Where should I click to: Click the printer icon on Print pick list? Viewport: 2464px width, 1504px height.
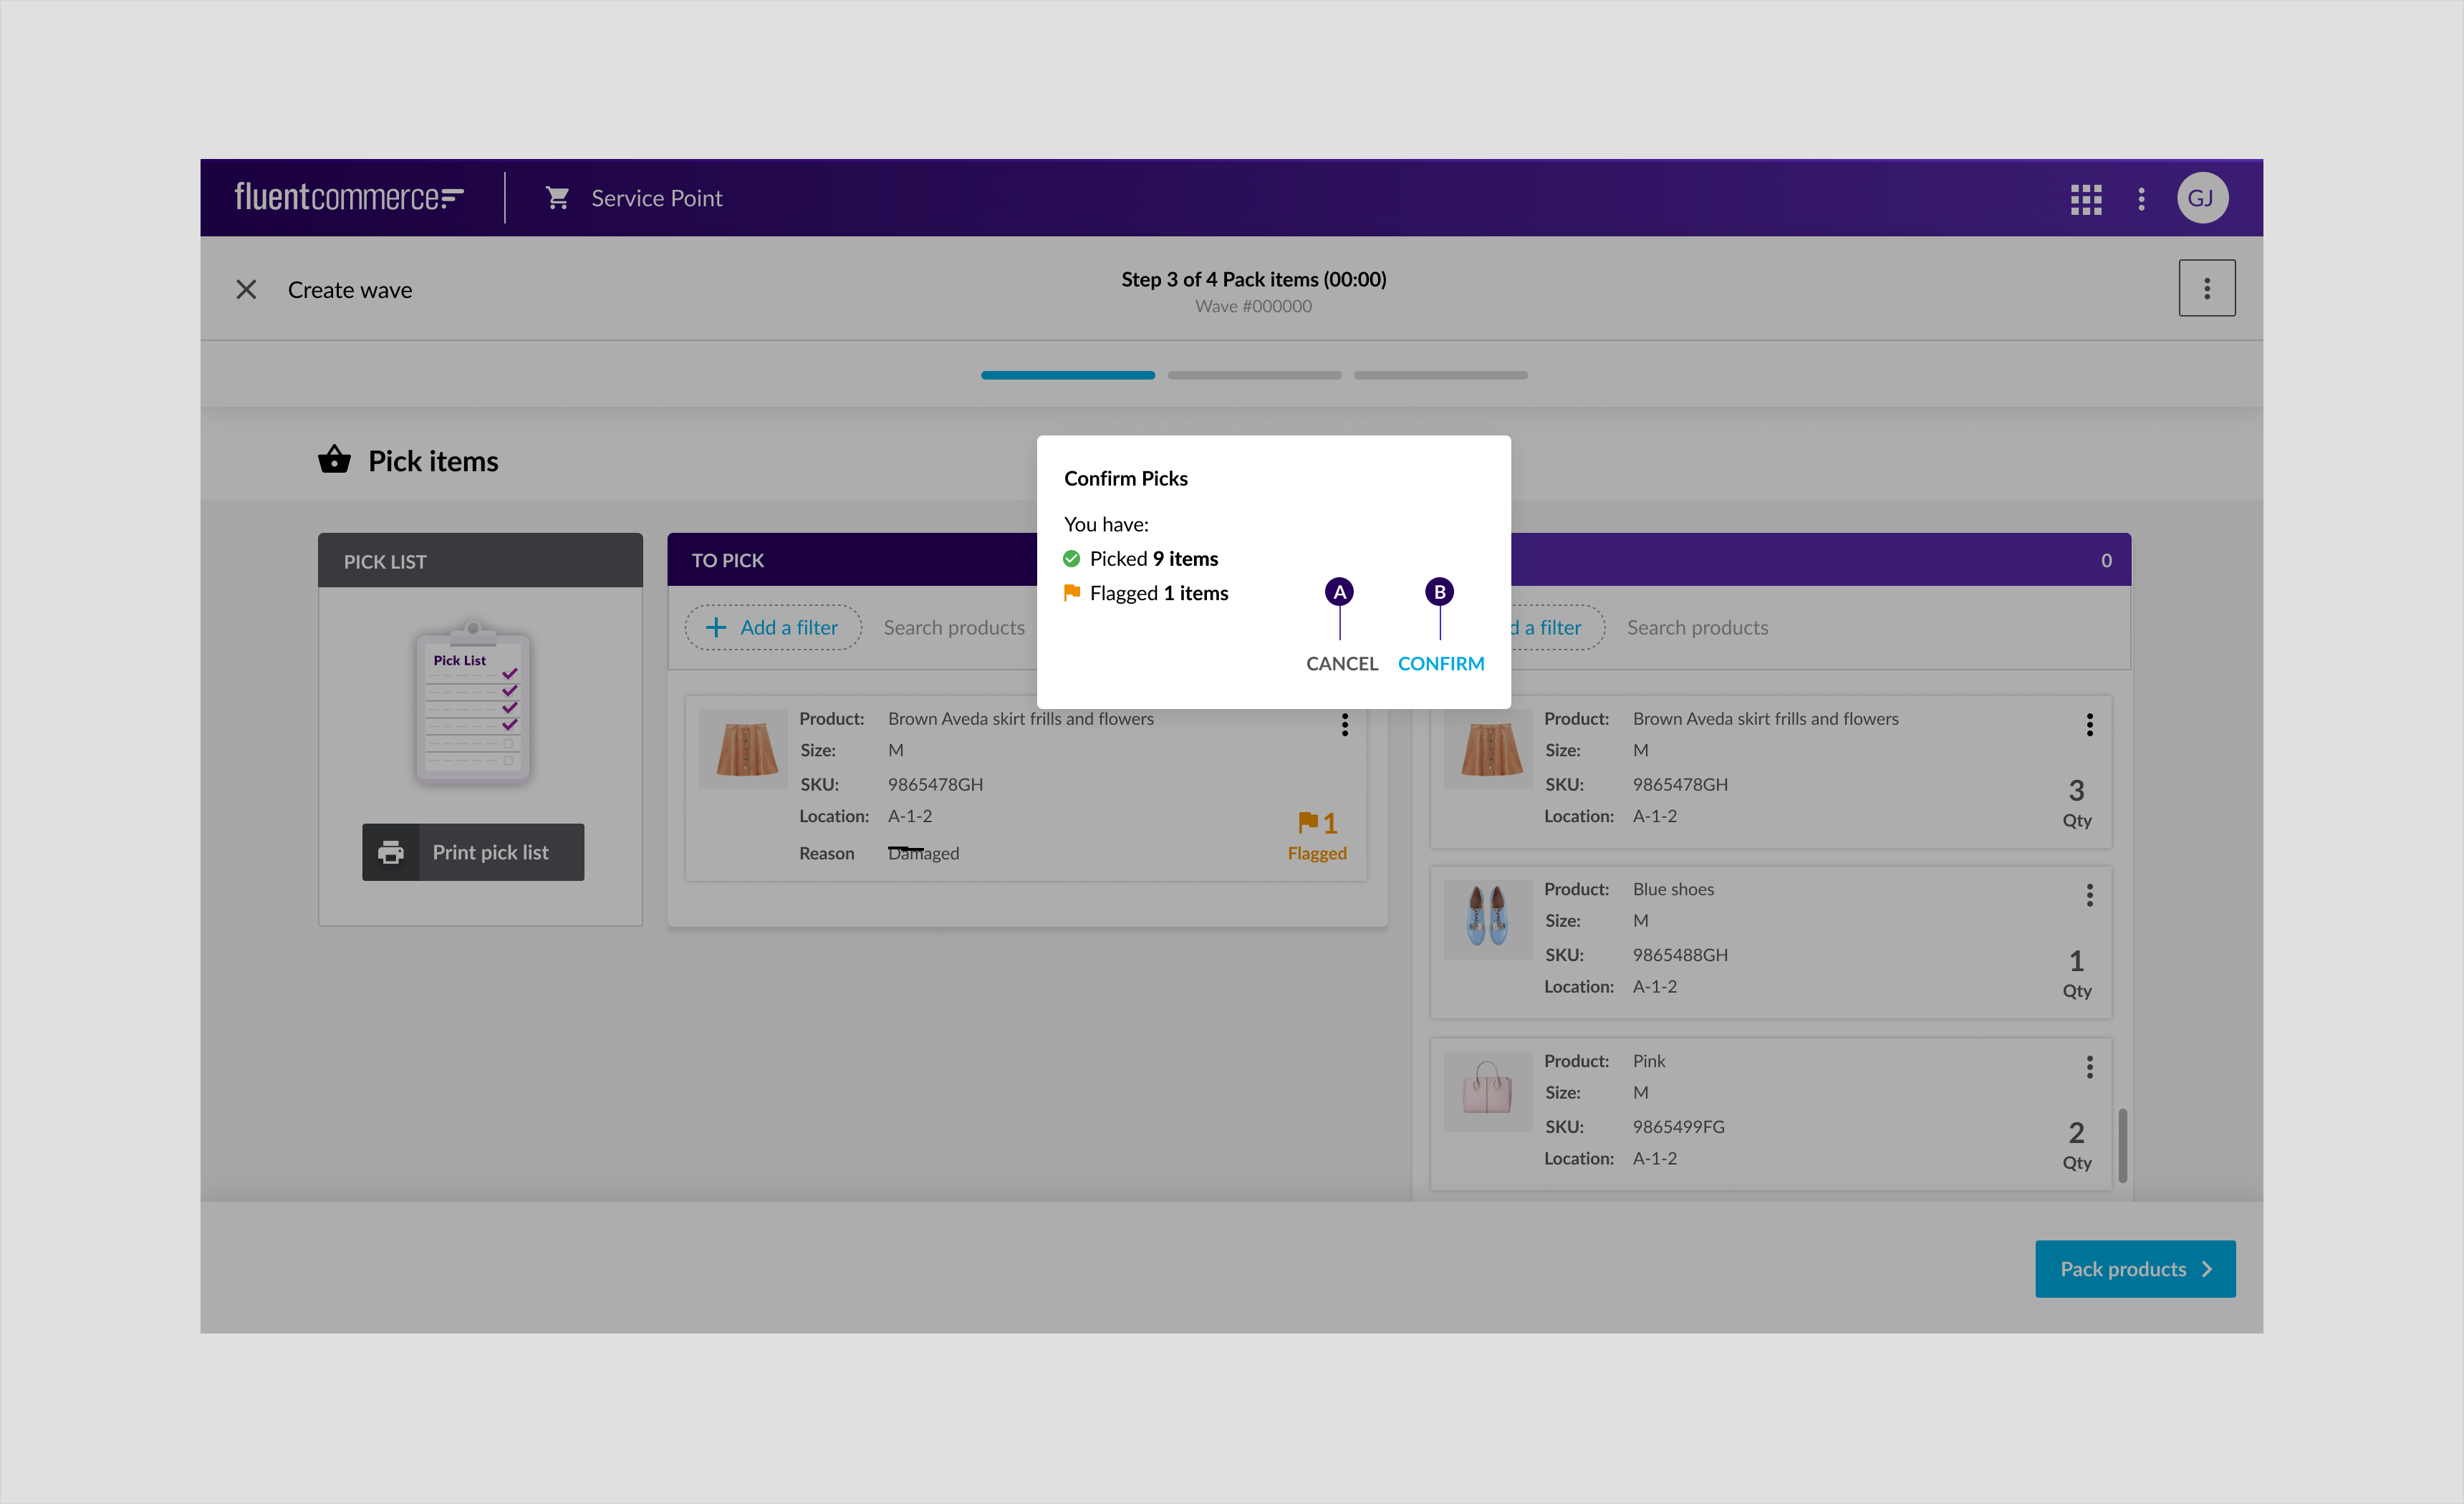[x=391, y=852]
